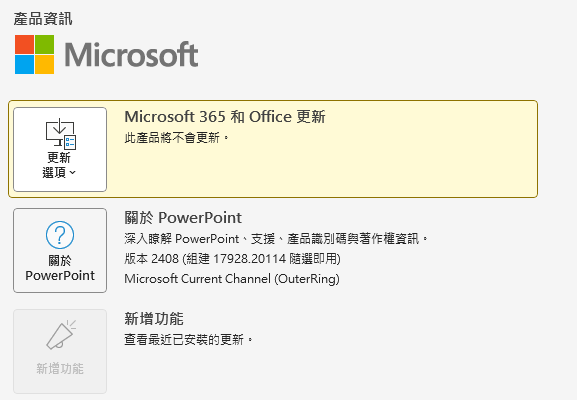
Task: Click the 關於 PowerPoint section title
Action: 183,218
